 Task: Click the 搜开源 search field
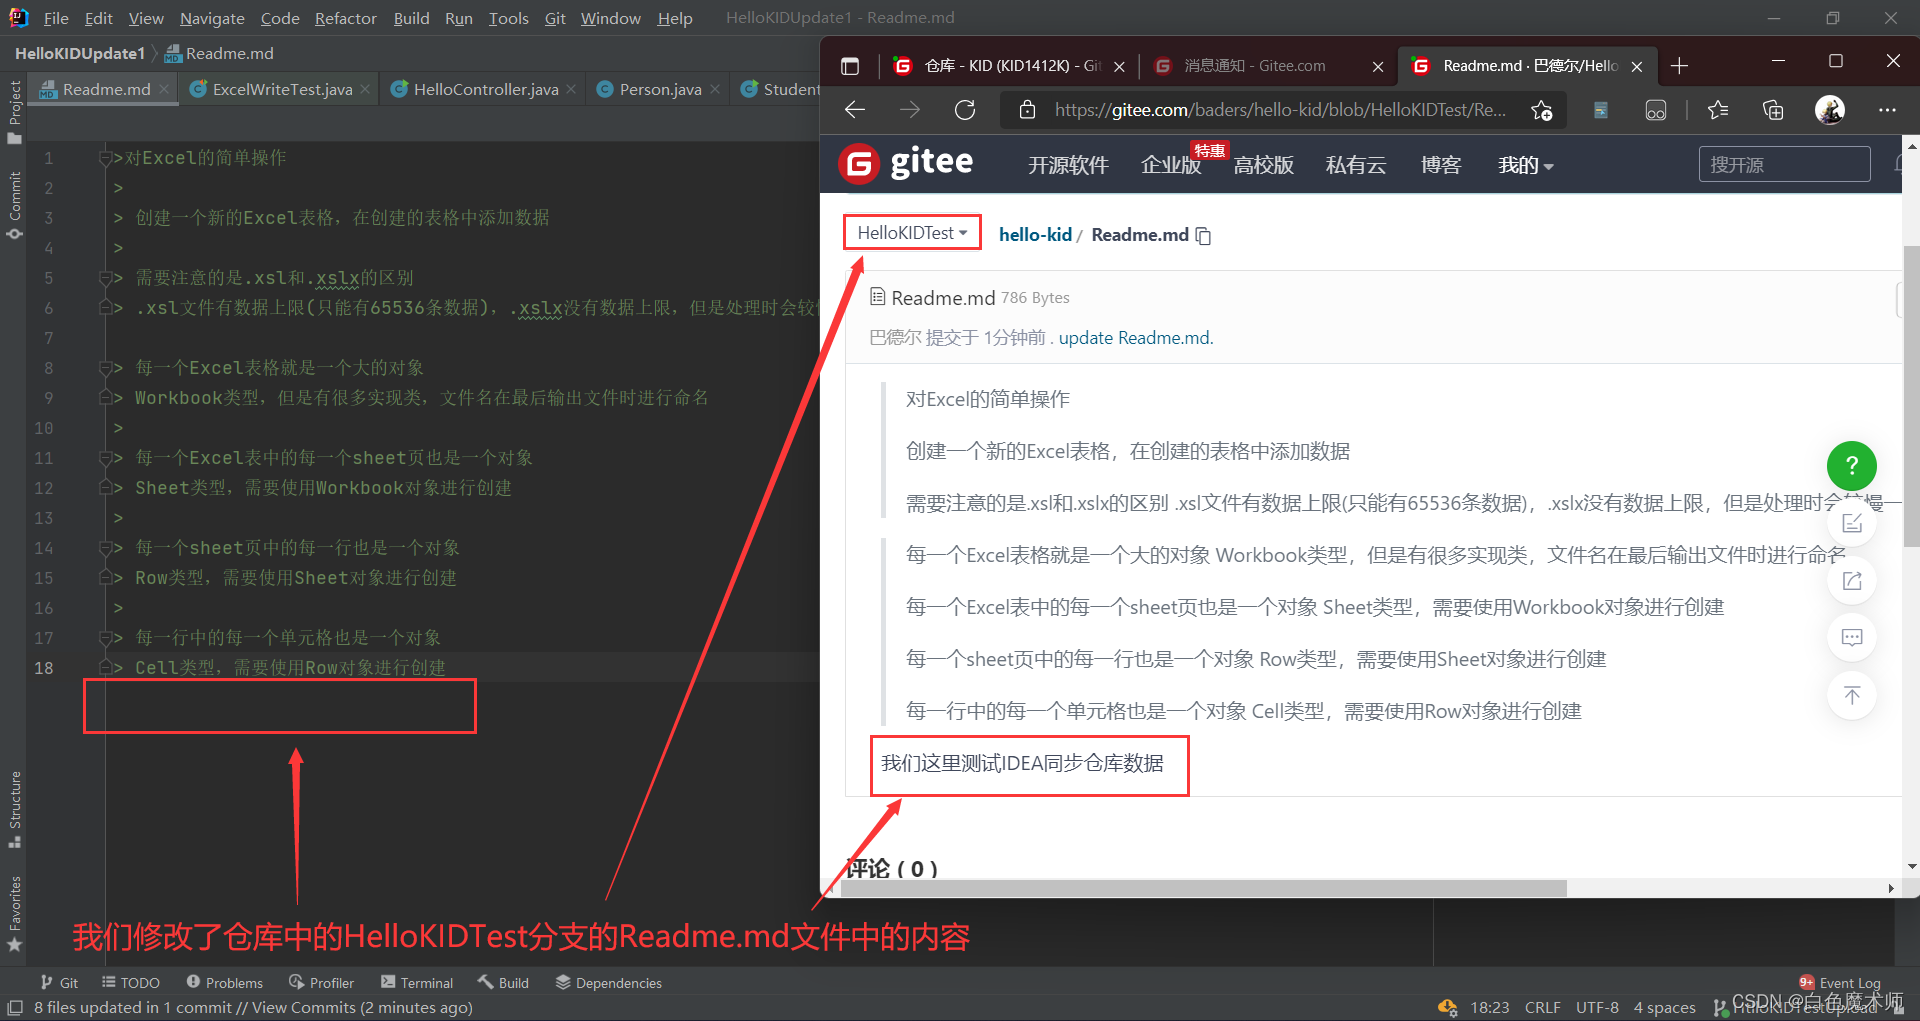[x=1784, y=164]
